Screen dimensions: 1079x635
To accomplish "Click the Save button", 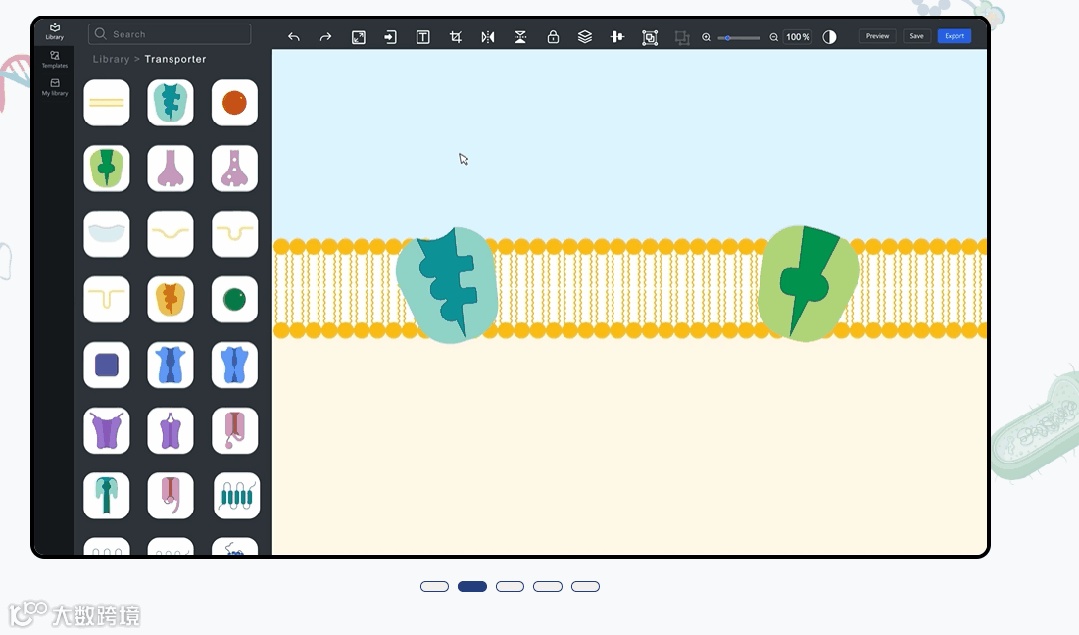I will point(917,36).
